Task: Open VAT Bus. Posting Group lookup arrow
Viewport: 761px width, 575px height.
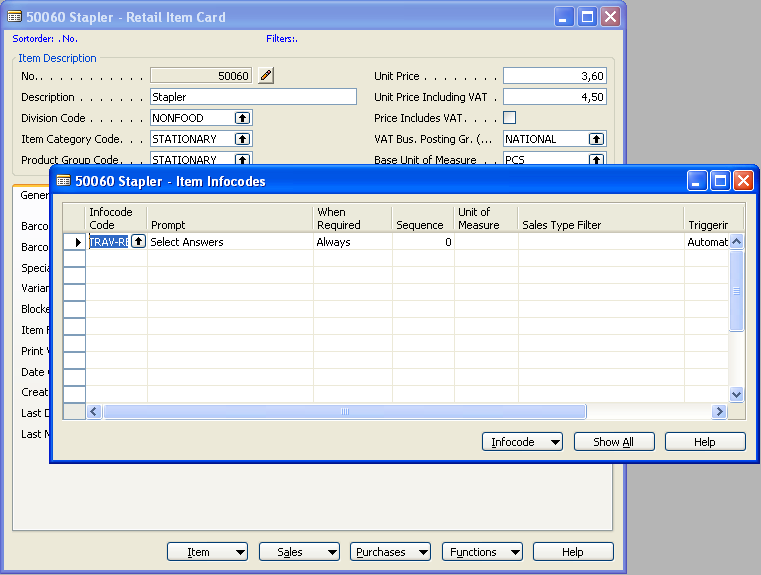Action: coord(596,139)
